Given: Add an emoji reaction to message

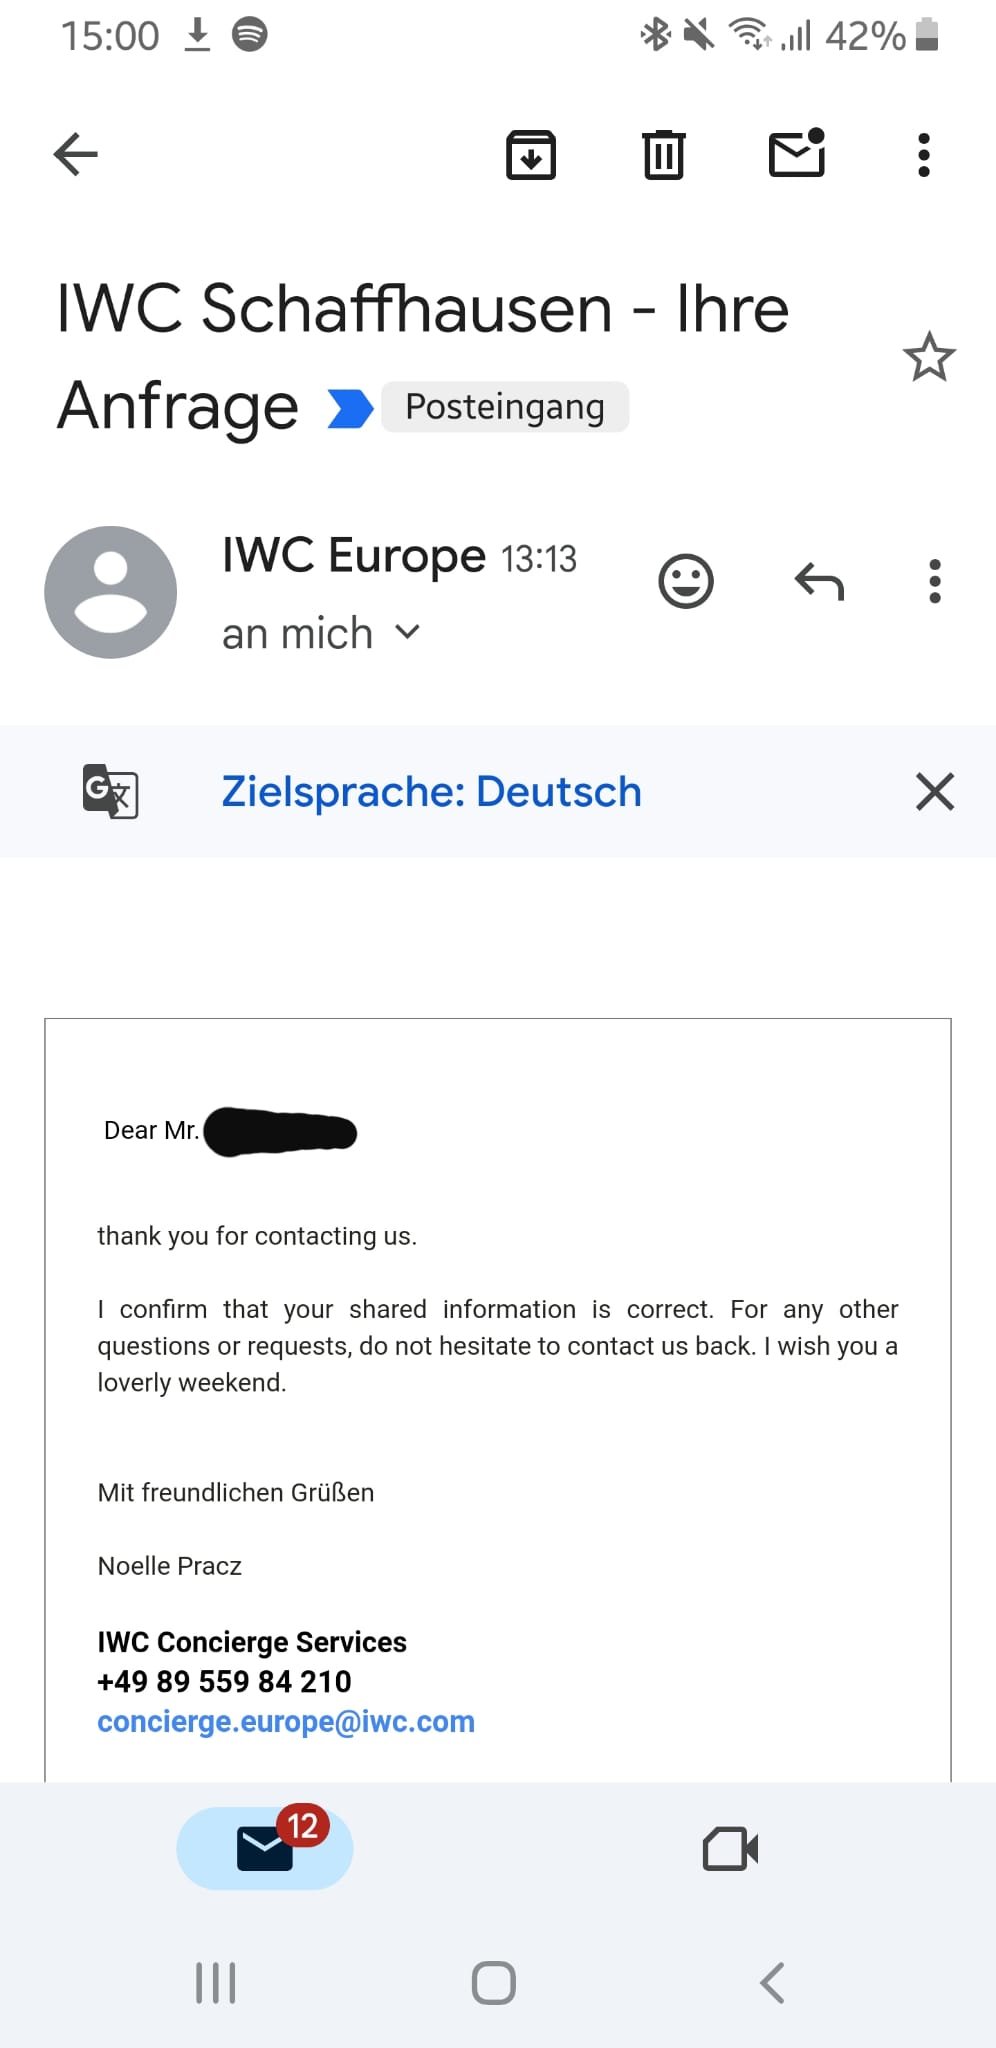Looking at the screenshot, I should point(686,581).
